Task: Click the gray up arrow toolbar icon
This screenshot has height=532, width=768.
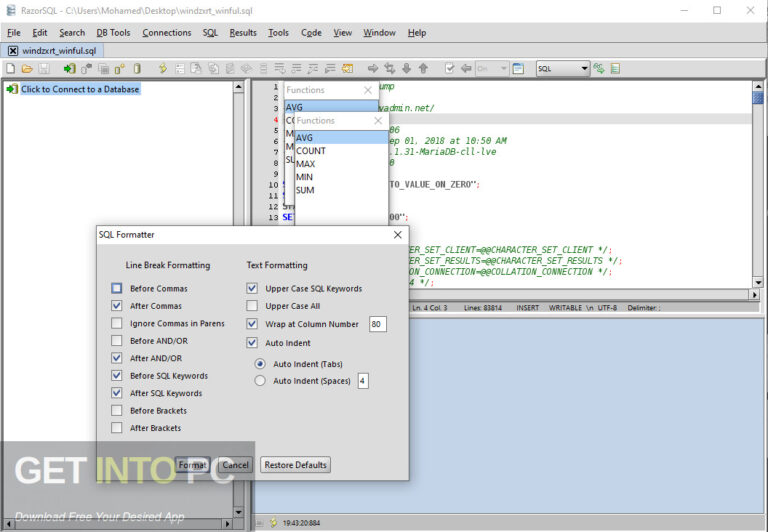Action: click(x=423, y=69)
